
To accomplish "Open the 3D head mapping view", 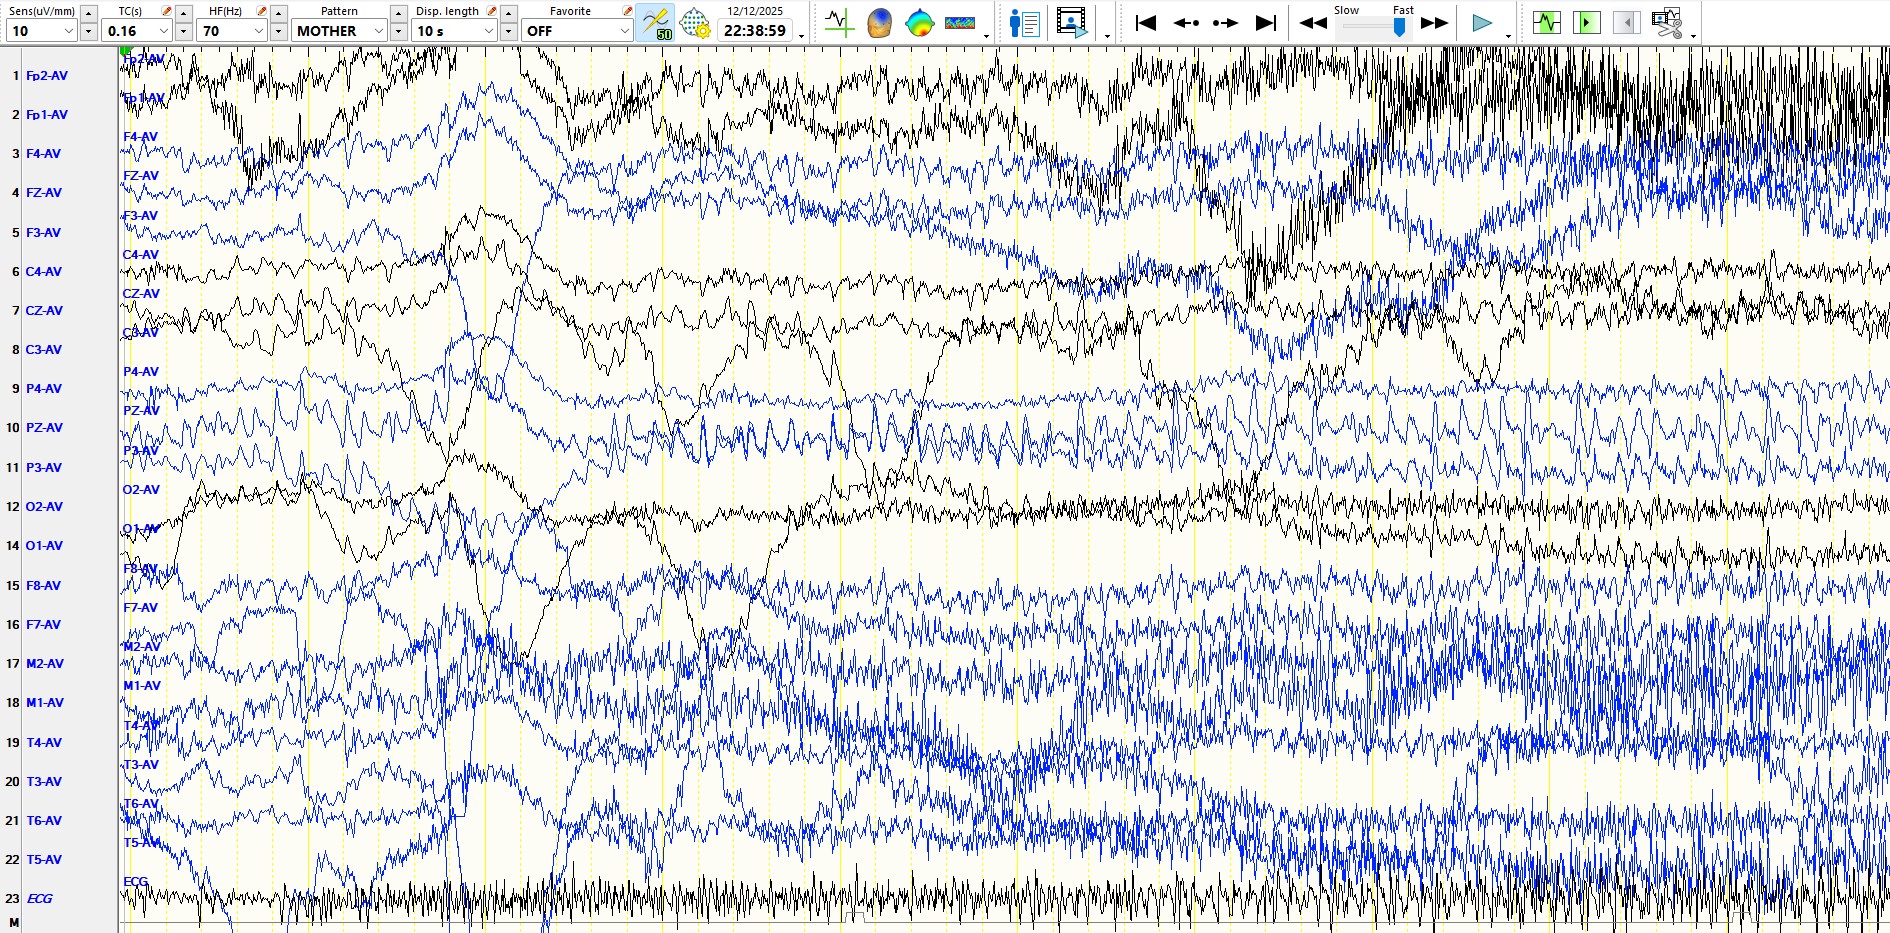I will click(x=879, y=23).
